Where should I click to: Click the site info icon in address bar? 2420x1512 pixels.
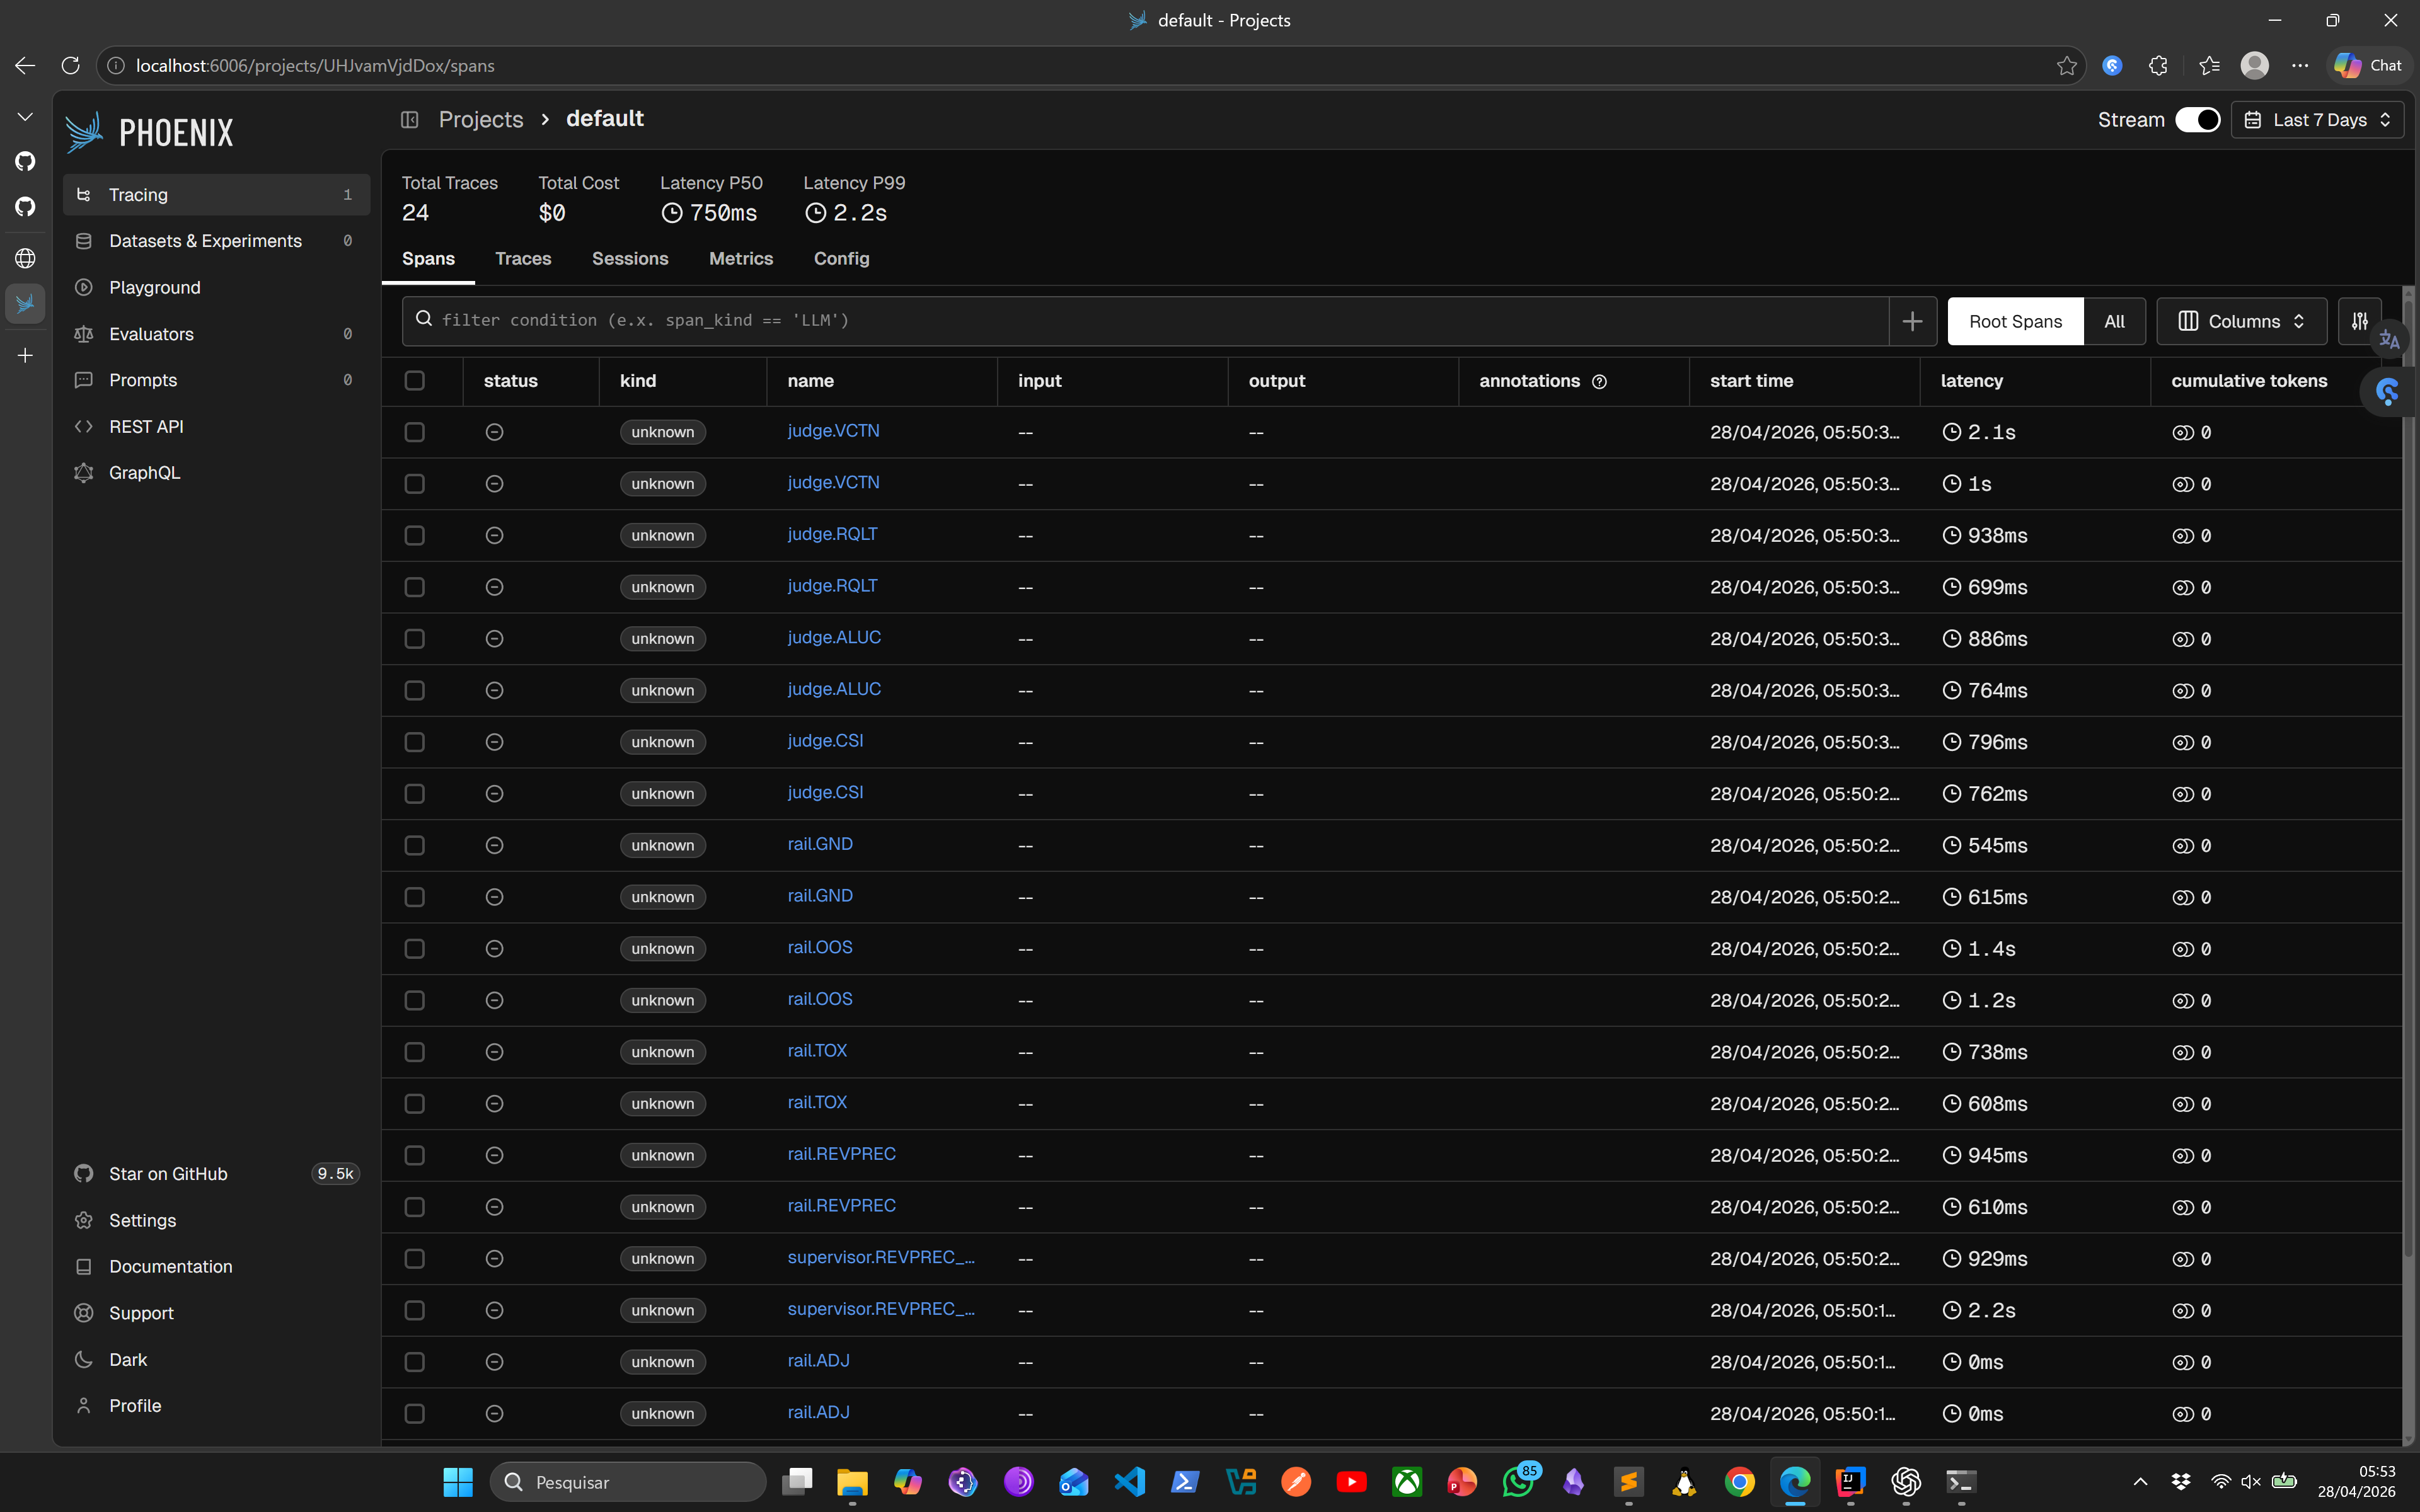pos(116,65)
